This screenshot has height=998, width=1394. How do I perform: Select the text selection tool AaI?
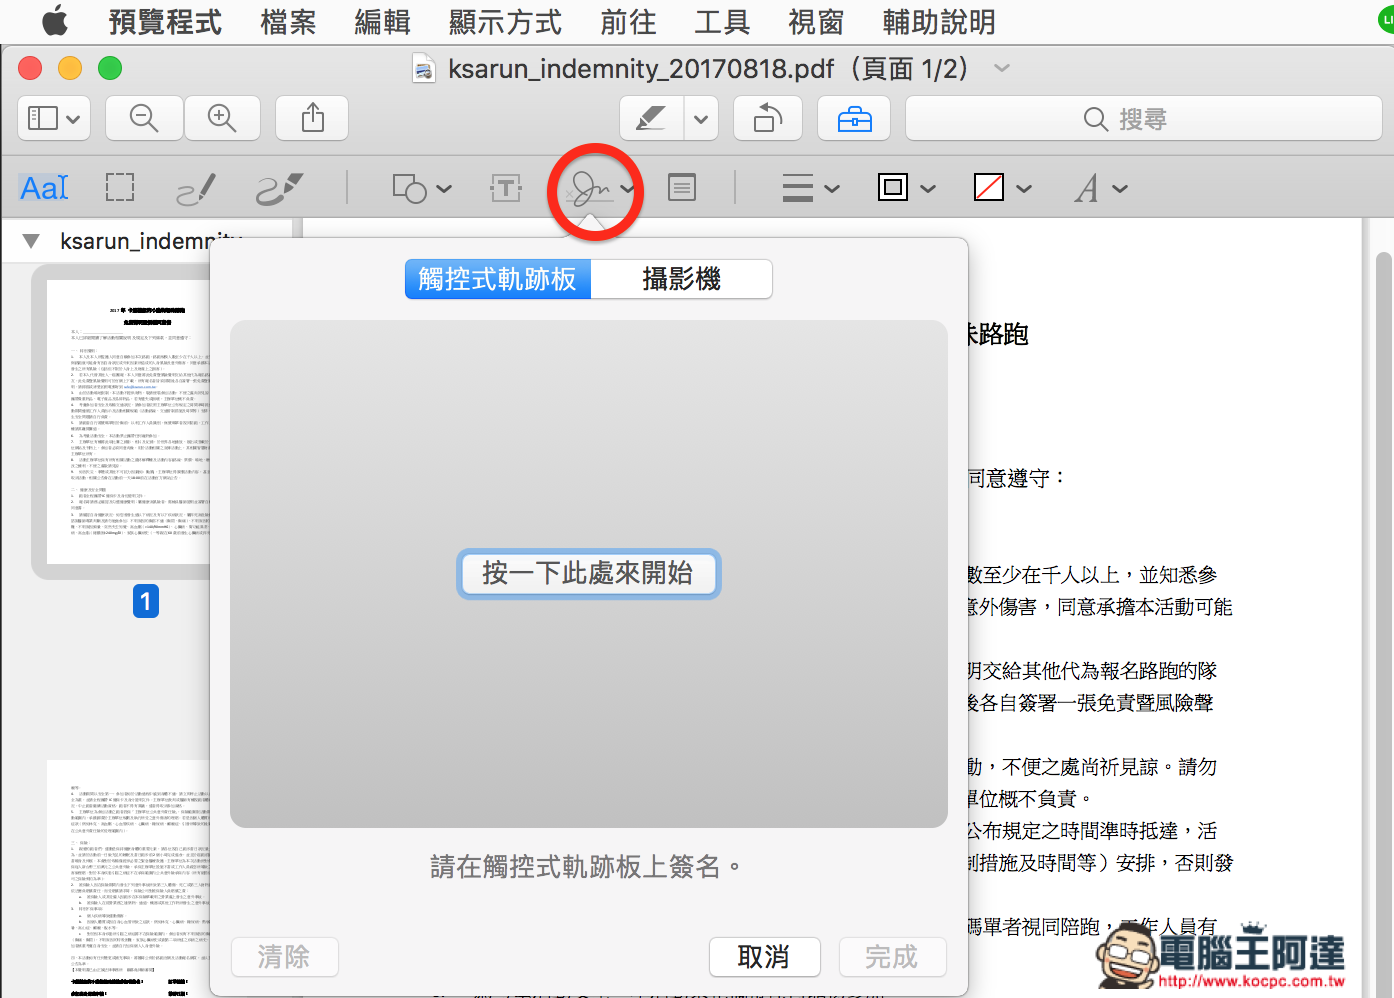[44, 187]
